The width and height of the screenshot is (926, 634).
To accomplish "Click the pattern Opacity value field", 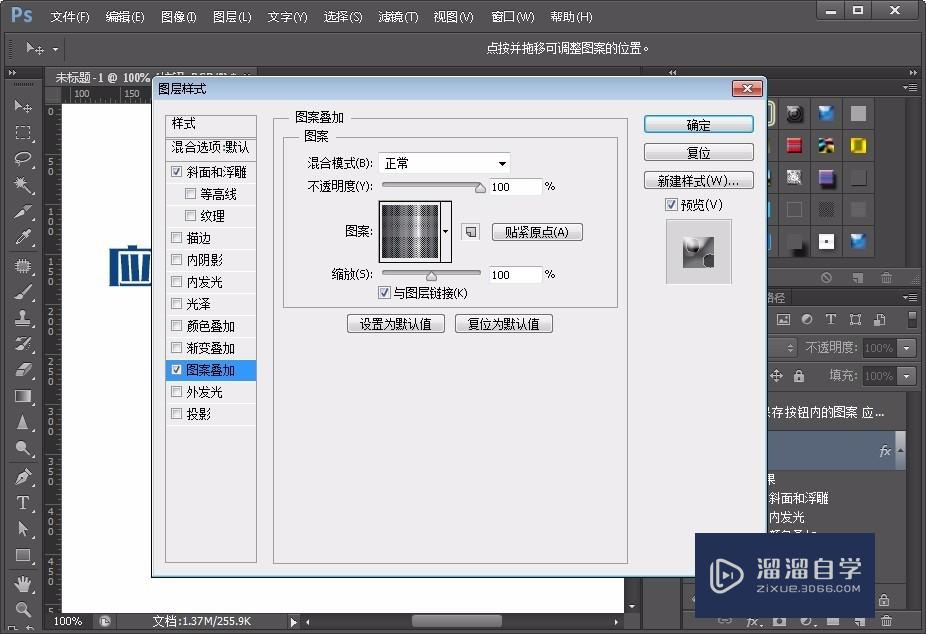I will pos(516,187).
